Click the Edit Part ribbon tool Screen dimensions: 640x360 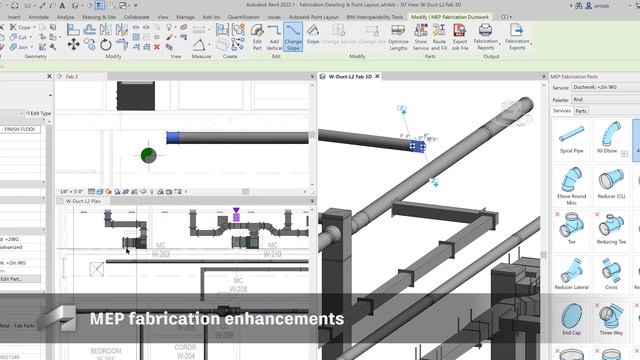click(257, 37)
